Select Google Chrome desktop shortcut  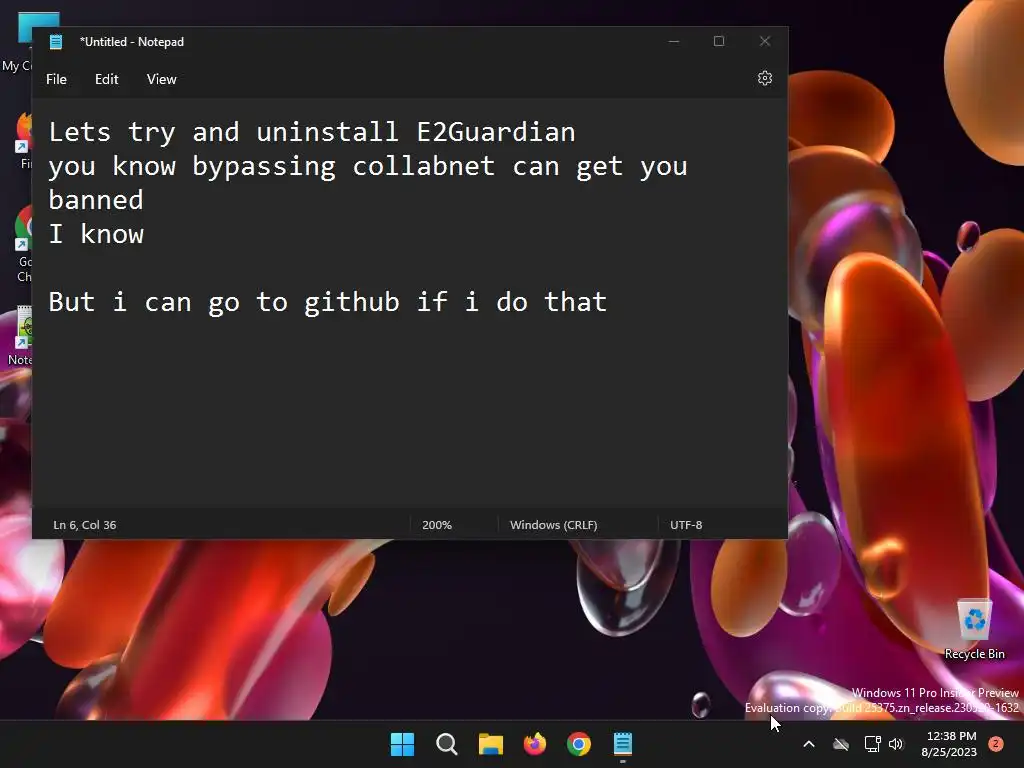click(x=24, y=243)
